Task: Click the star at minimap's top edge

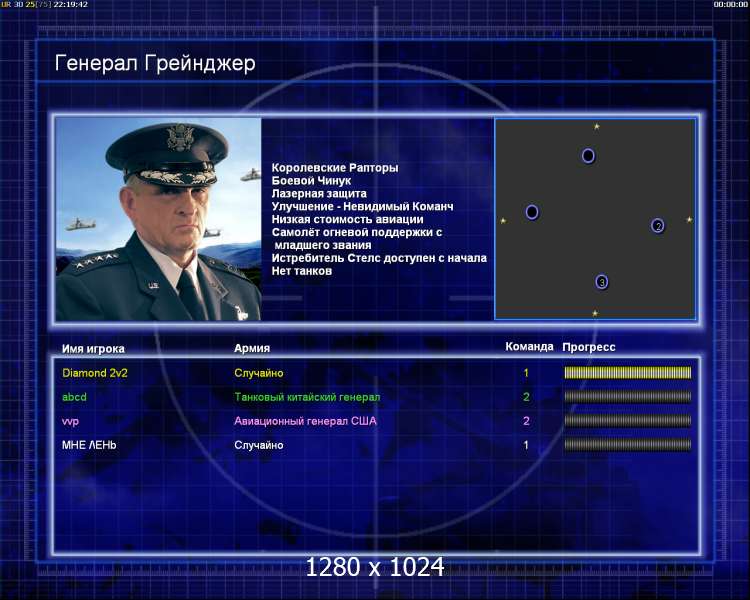Action: click(596, 127)
